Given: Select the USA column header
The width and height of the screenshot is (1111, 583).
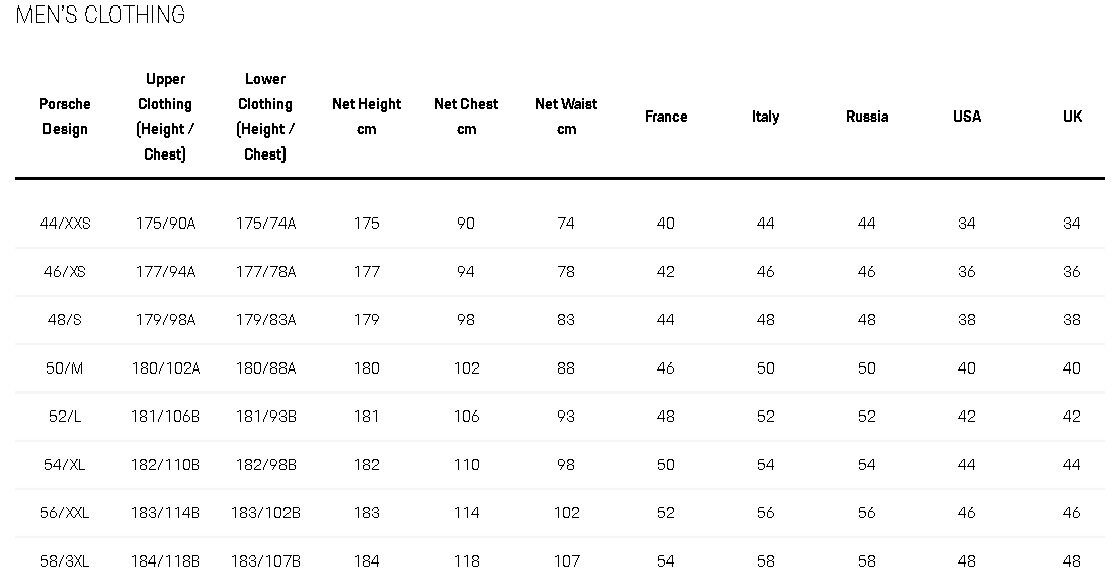Looking at the screenshot, I should click(x=967, y=116).
